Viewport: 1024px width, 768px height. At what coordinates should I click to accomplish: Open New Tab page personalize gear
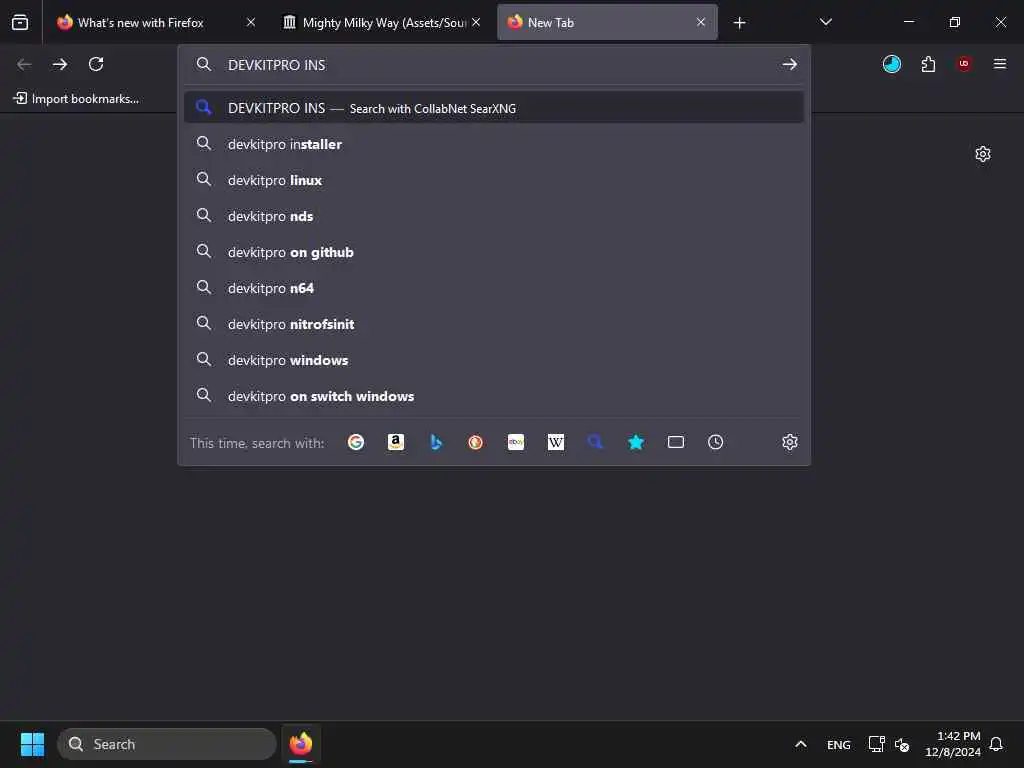pos(983,154)
